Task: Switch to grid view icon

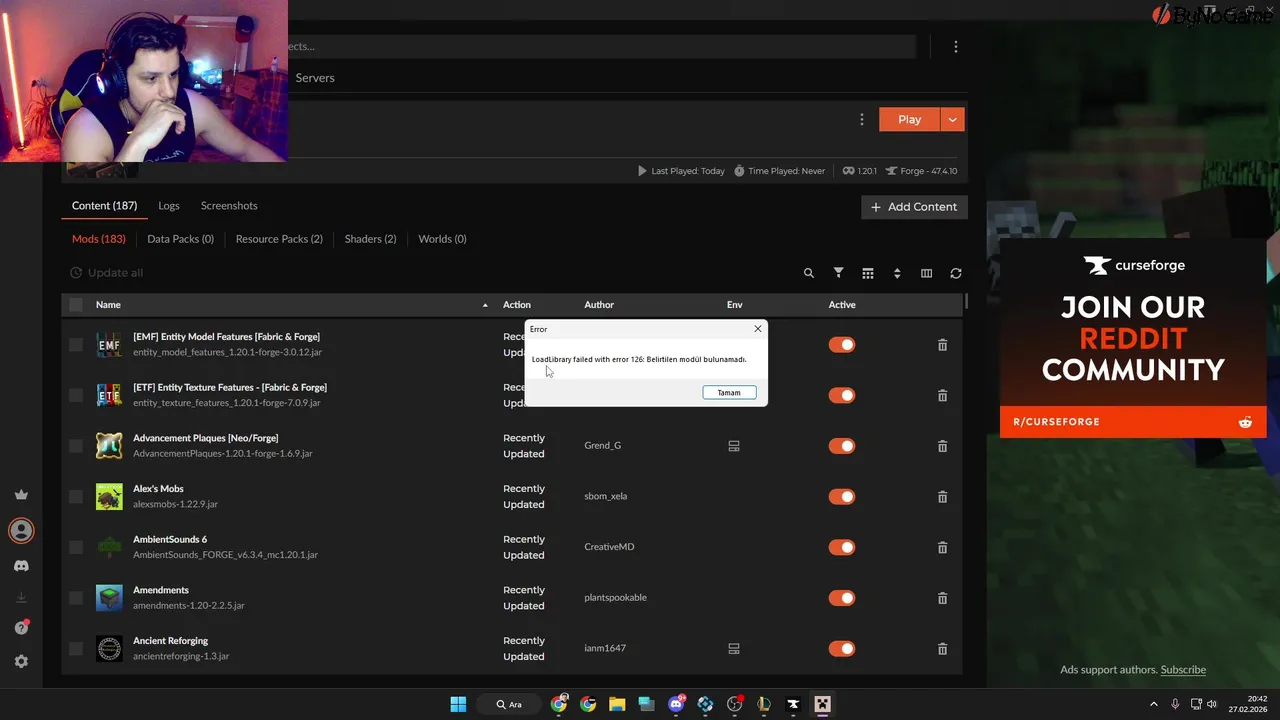Action: click(868, 273)
